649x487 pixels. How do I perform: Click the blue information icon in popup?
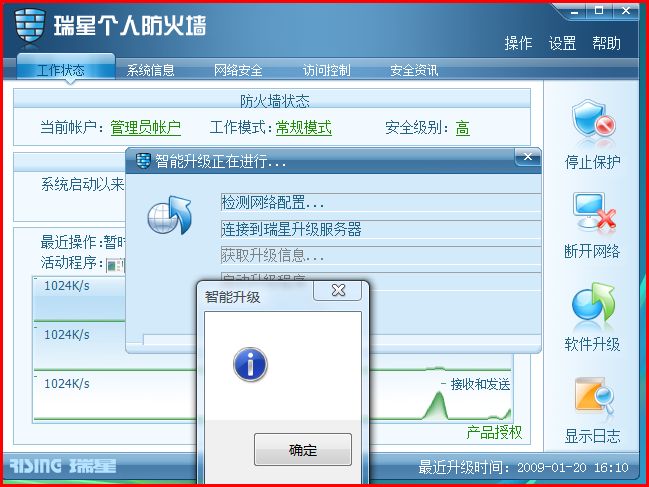(x=250, y=364)
